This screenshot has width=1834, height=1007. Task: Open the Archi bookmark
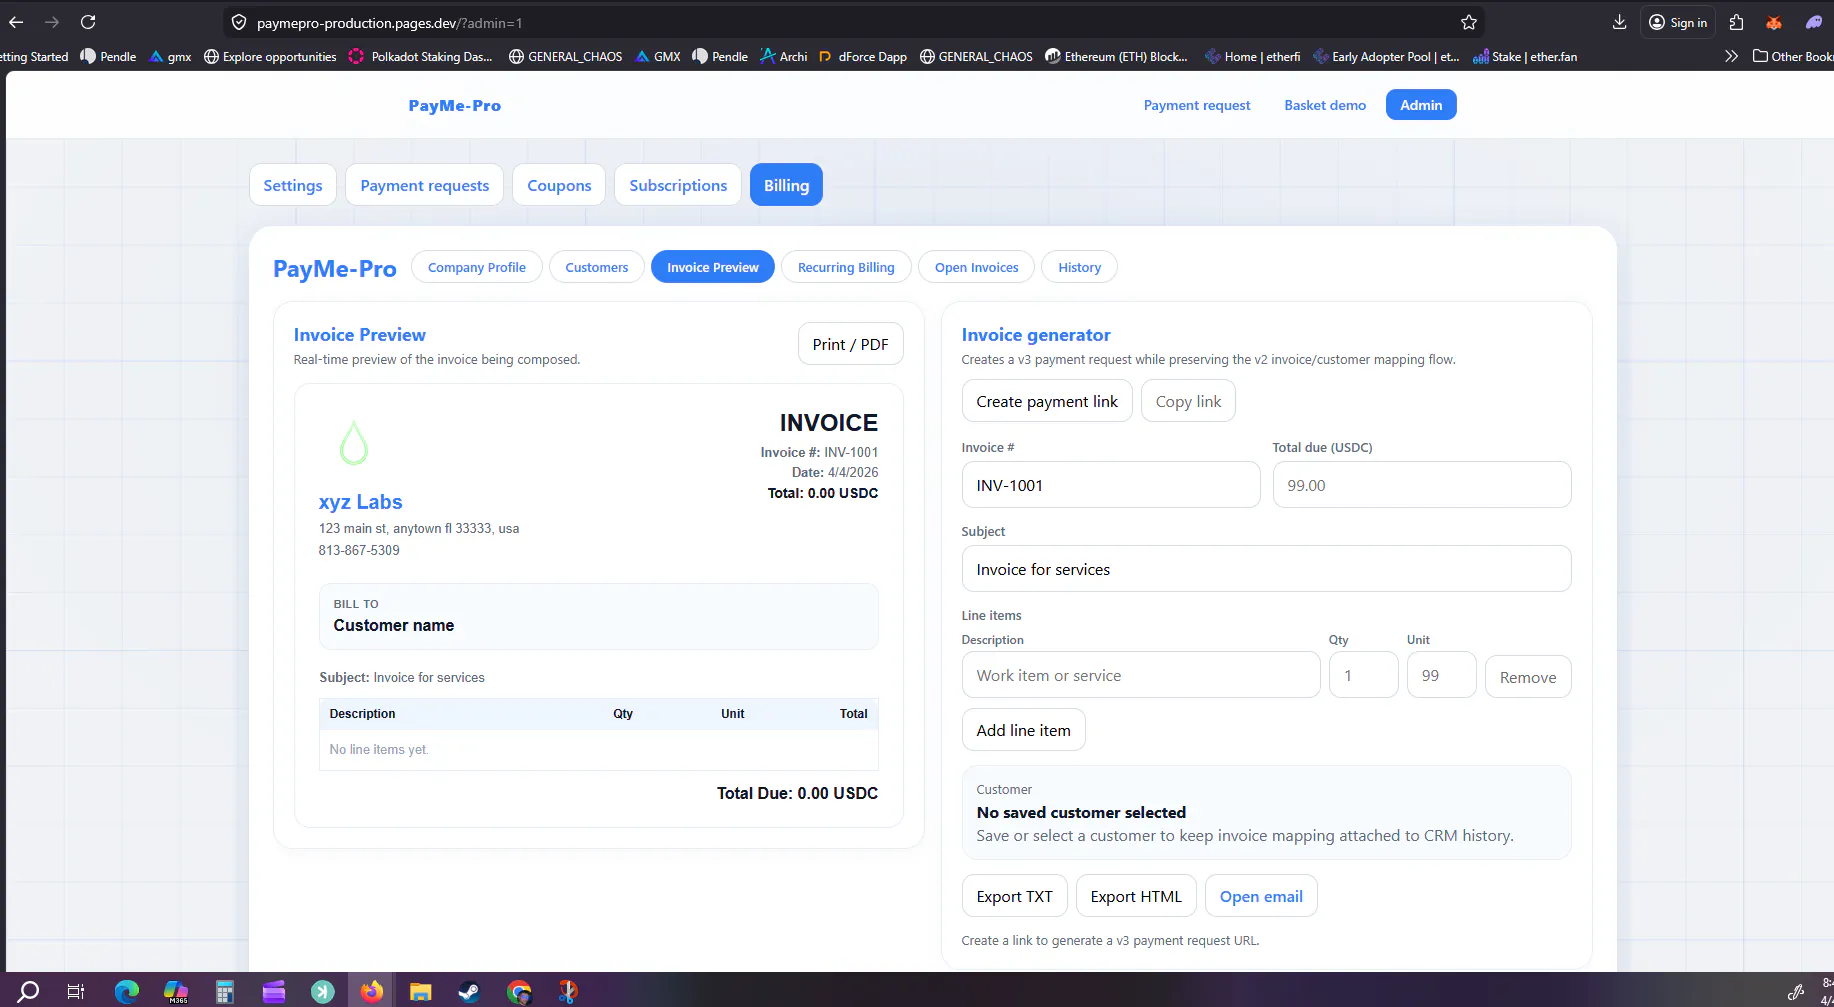coord(783,56)
